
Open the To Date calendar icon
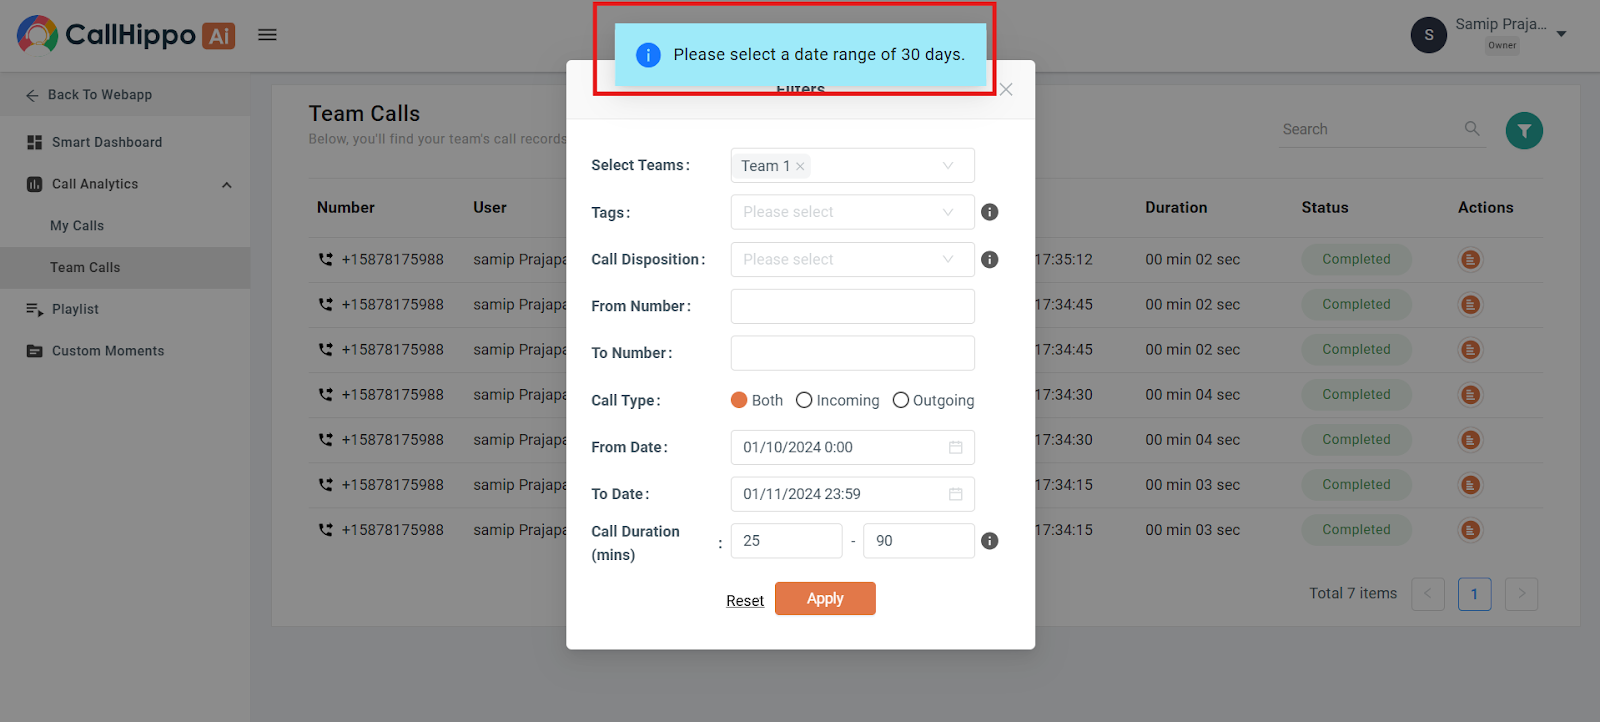[956, 494]
